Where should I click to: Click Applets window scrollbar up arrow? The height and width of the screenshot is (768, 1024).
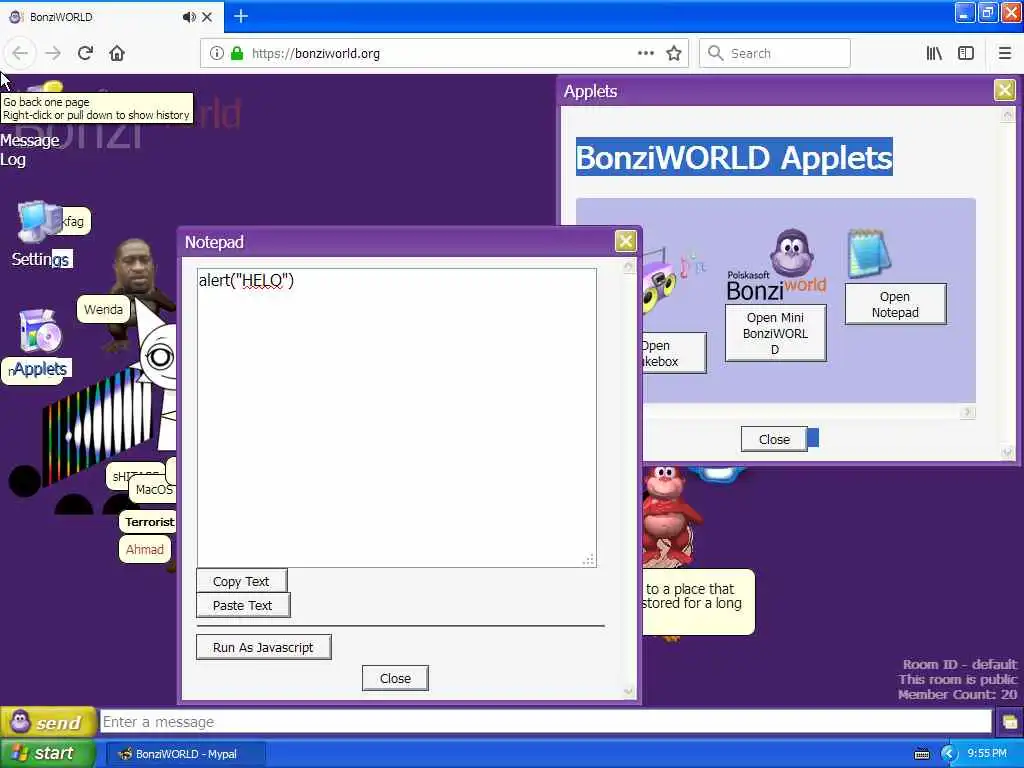click(x=1008, y=116)
